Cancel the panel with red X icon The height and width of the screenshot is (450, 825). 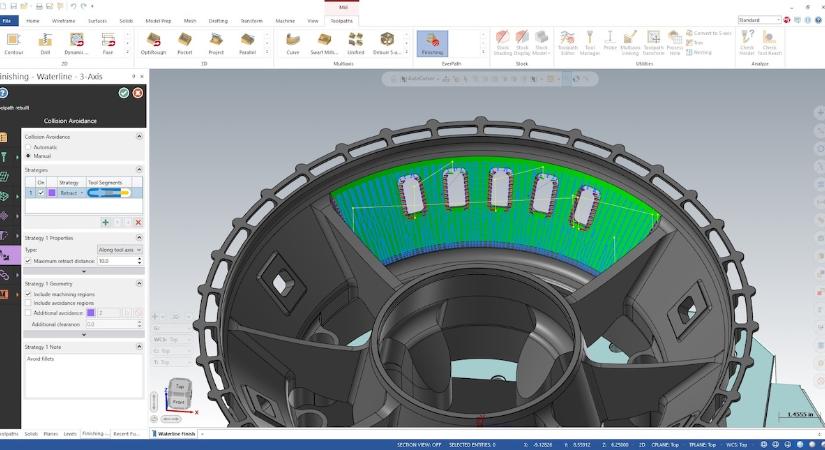tap(137, 93)
